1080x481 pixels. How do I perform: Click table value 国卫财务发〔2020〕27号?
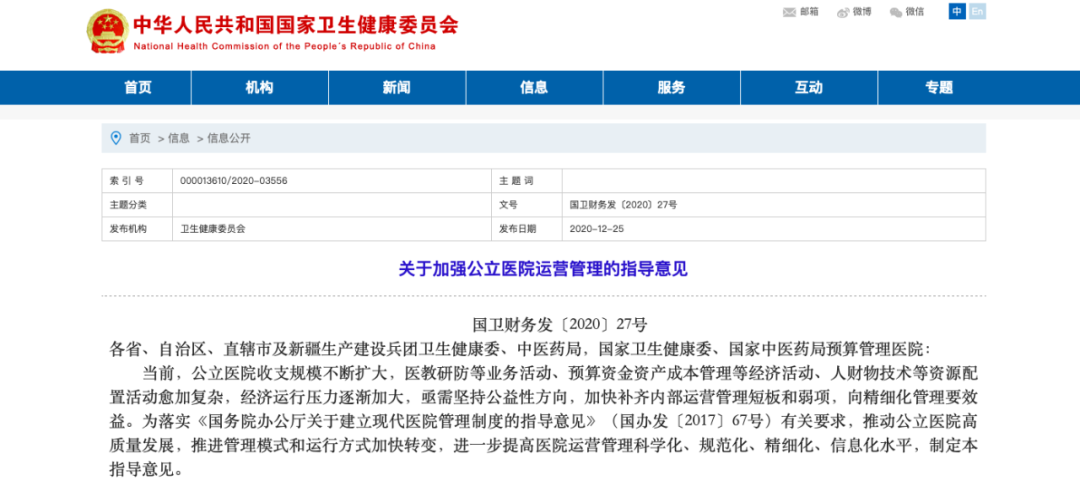[624, 205]
